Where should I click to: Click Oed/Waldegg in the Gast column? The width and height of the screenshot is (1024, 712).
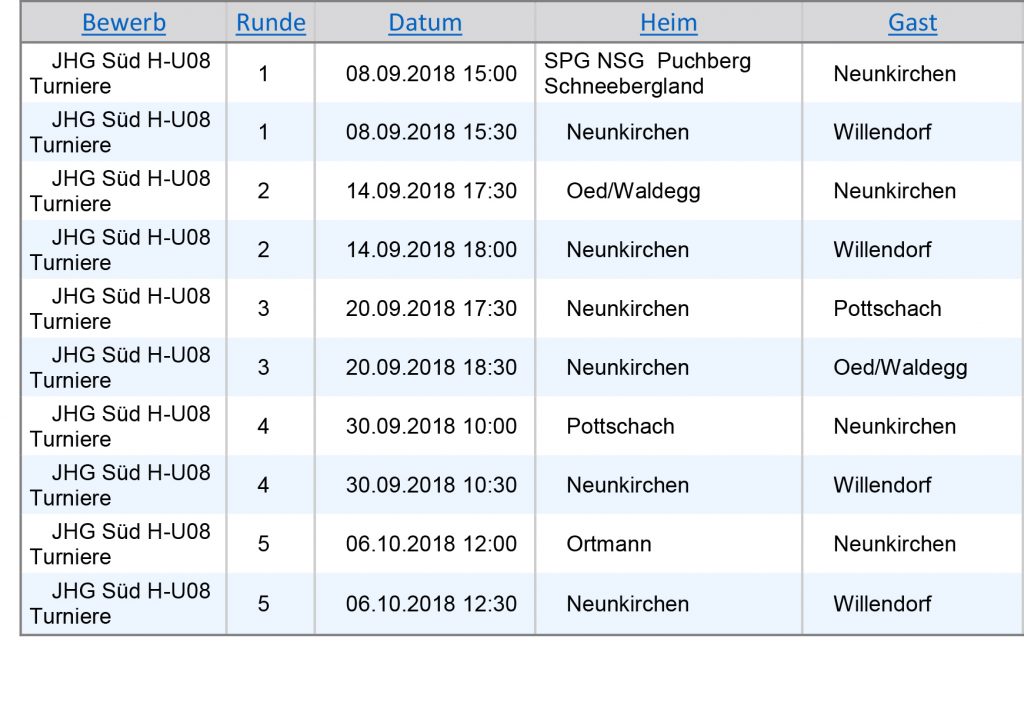(900, 368)
